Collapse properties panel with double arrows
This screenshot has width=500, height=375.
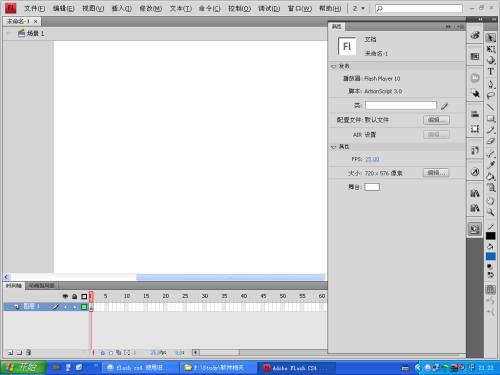click(x=449, y=27)
